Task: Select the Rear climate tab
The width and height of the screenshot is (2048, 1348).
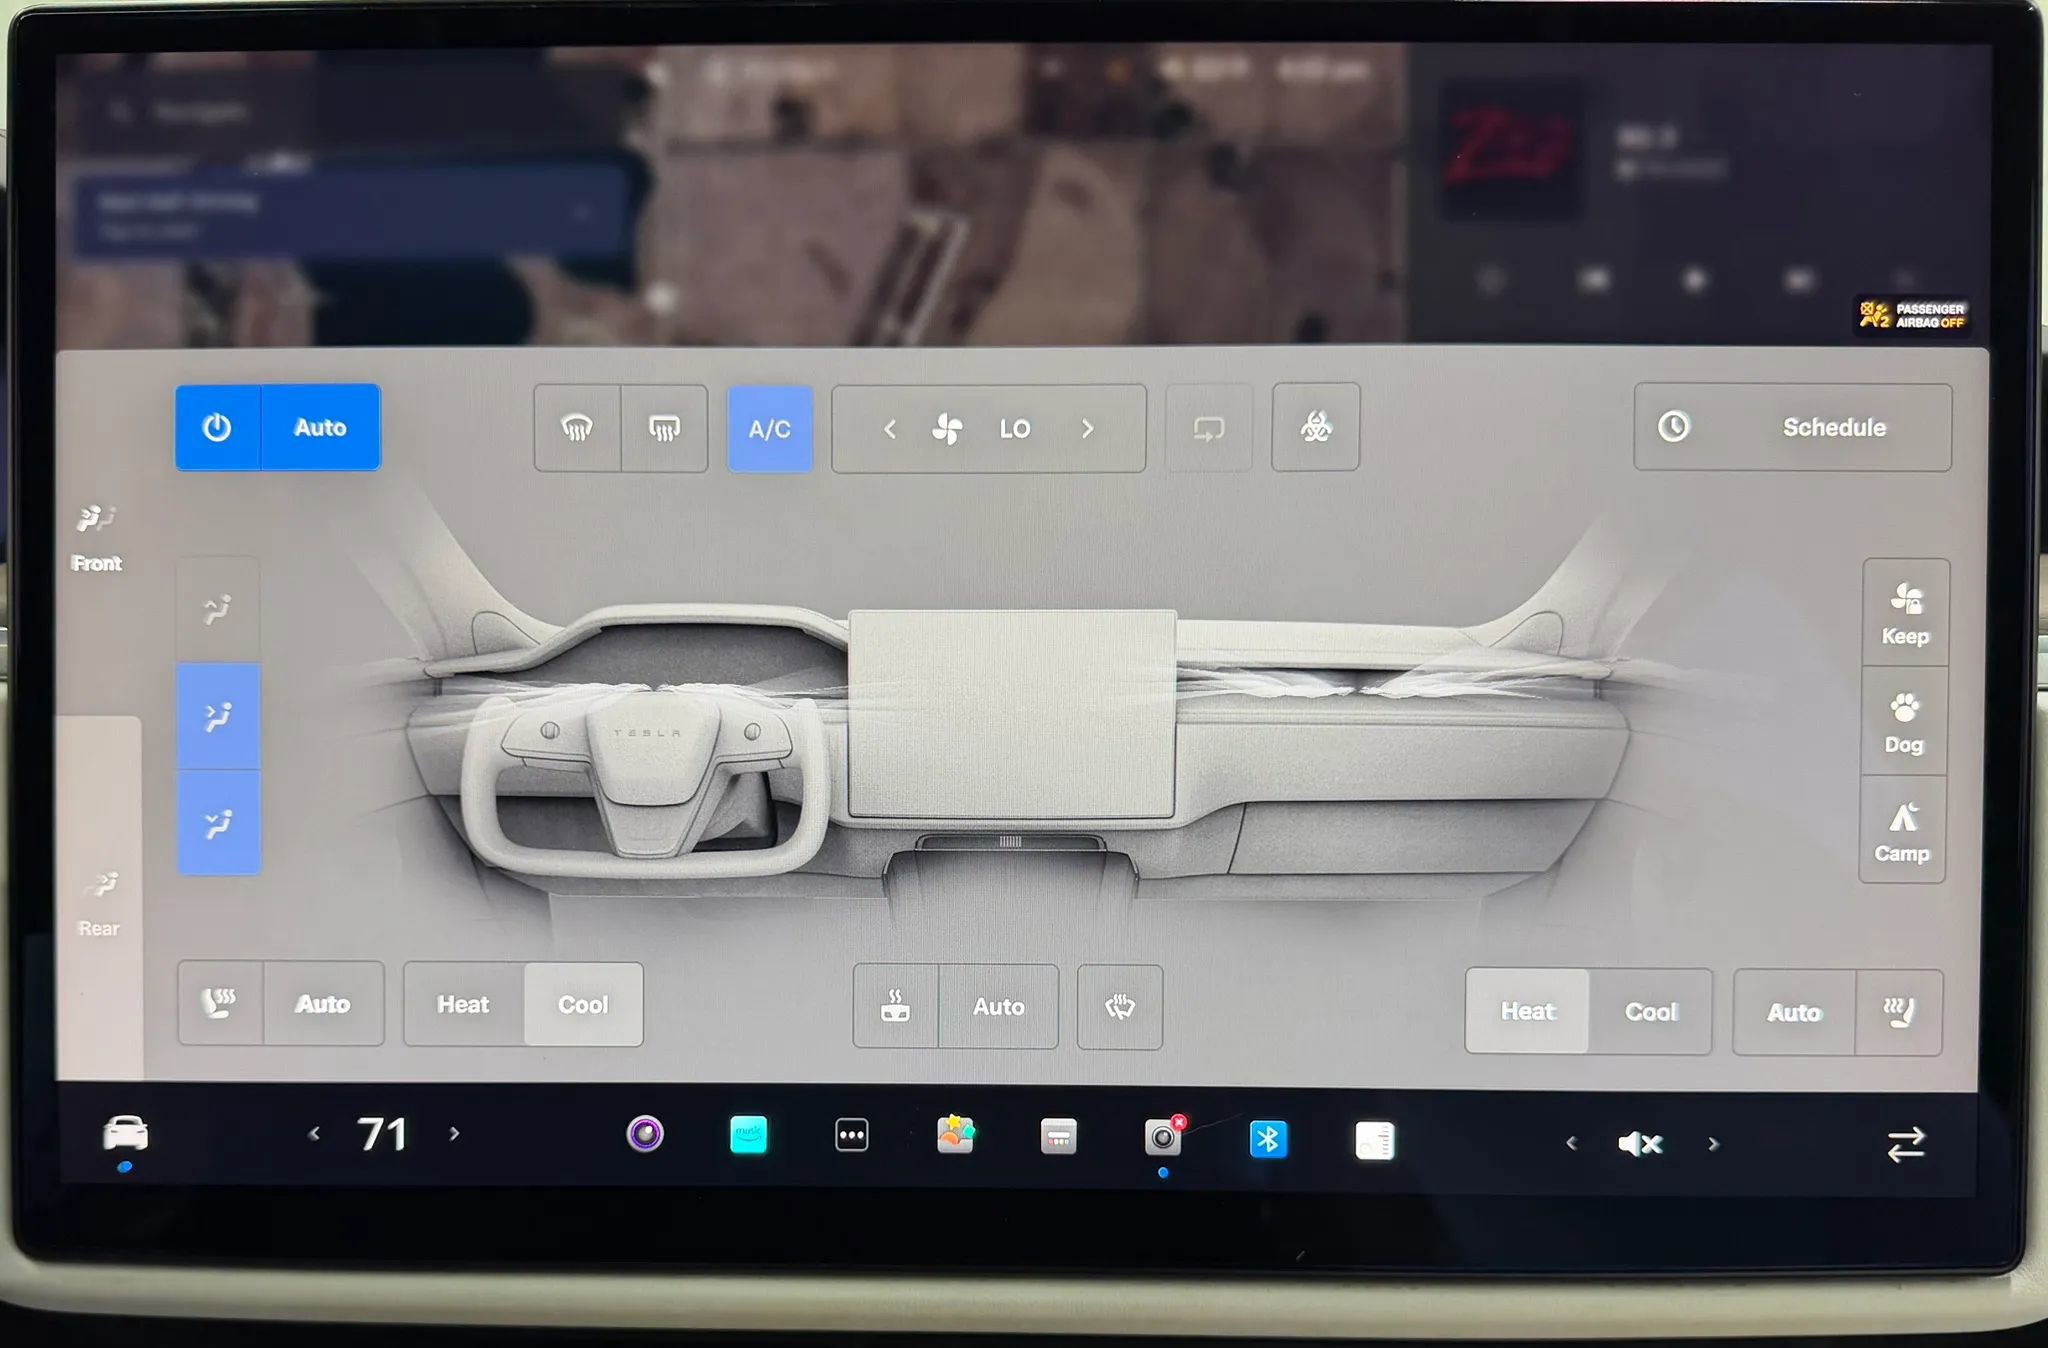Action: [x=99, y=904]
